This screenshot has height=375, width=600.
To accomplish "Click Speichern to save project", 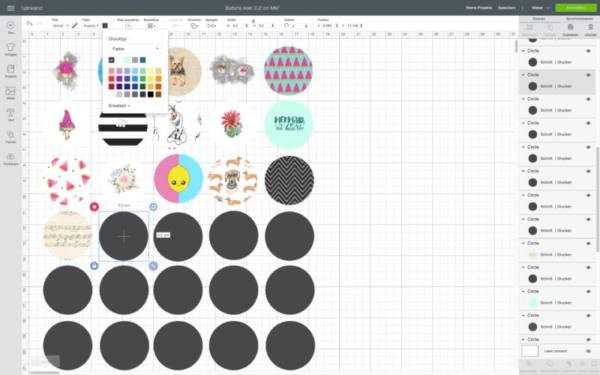I will (x=507, y=8).
